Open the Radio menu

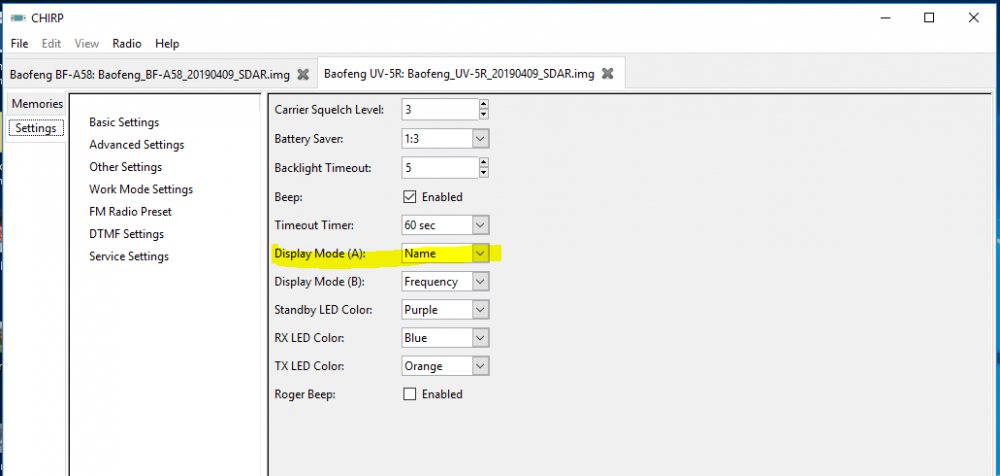[127, 43]
